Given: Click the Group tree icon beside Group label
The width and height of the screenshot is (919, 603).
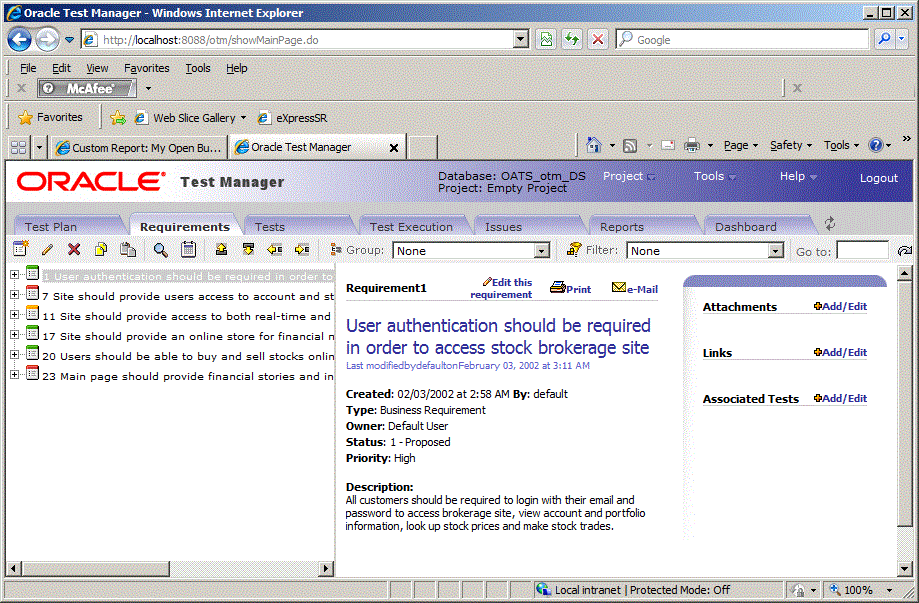Looking at the screenshot, I should [336, 250].
